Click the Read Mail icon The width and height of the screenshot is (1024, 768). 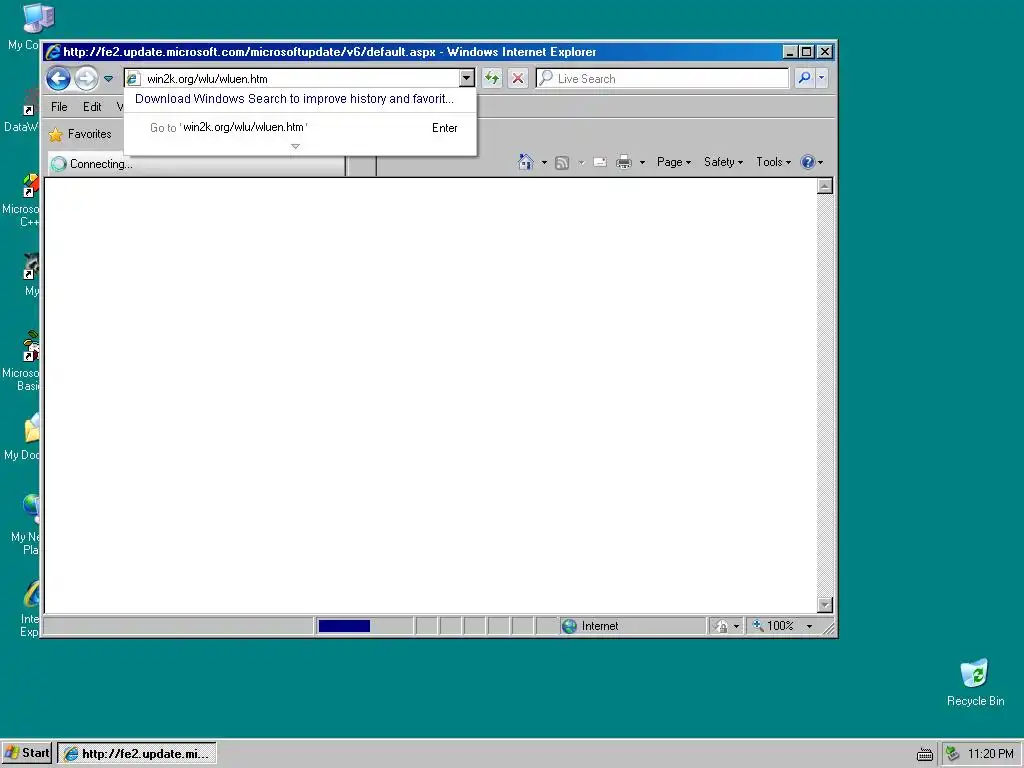(600, 163)
